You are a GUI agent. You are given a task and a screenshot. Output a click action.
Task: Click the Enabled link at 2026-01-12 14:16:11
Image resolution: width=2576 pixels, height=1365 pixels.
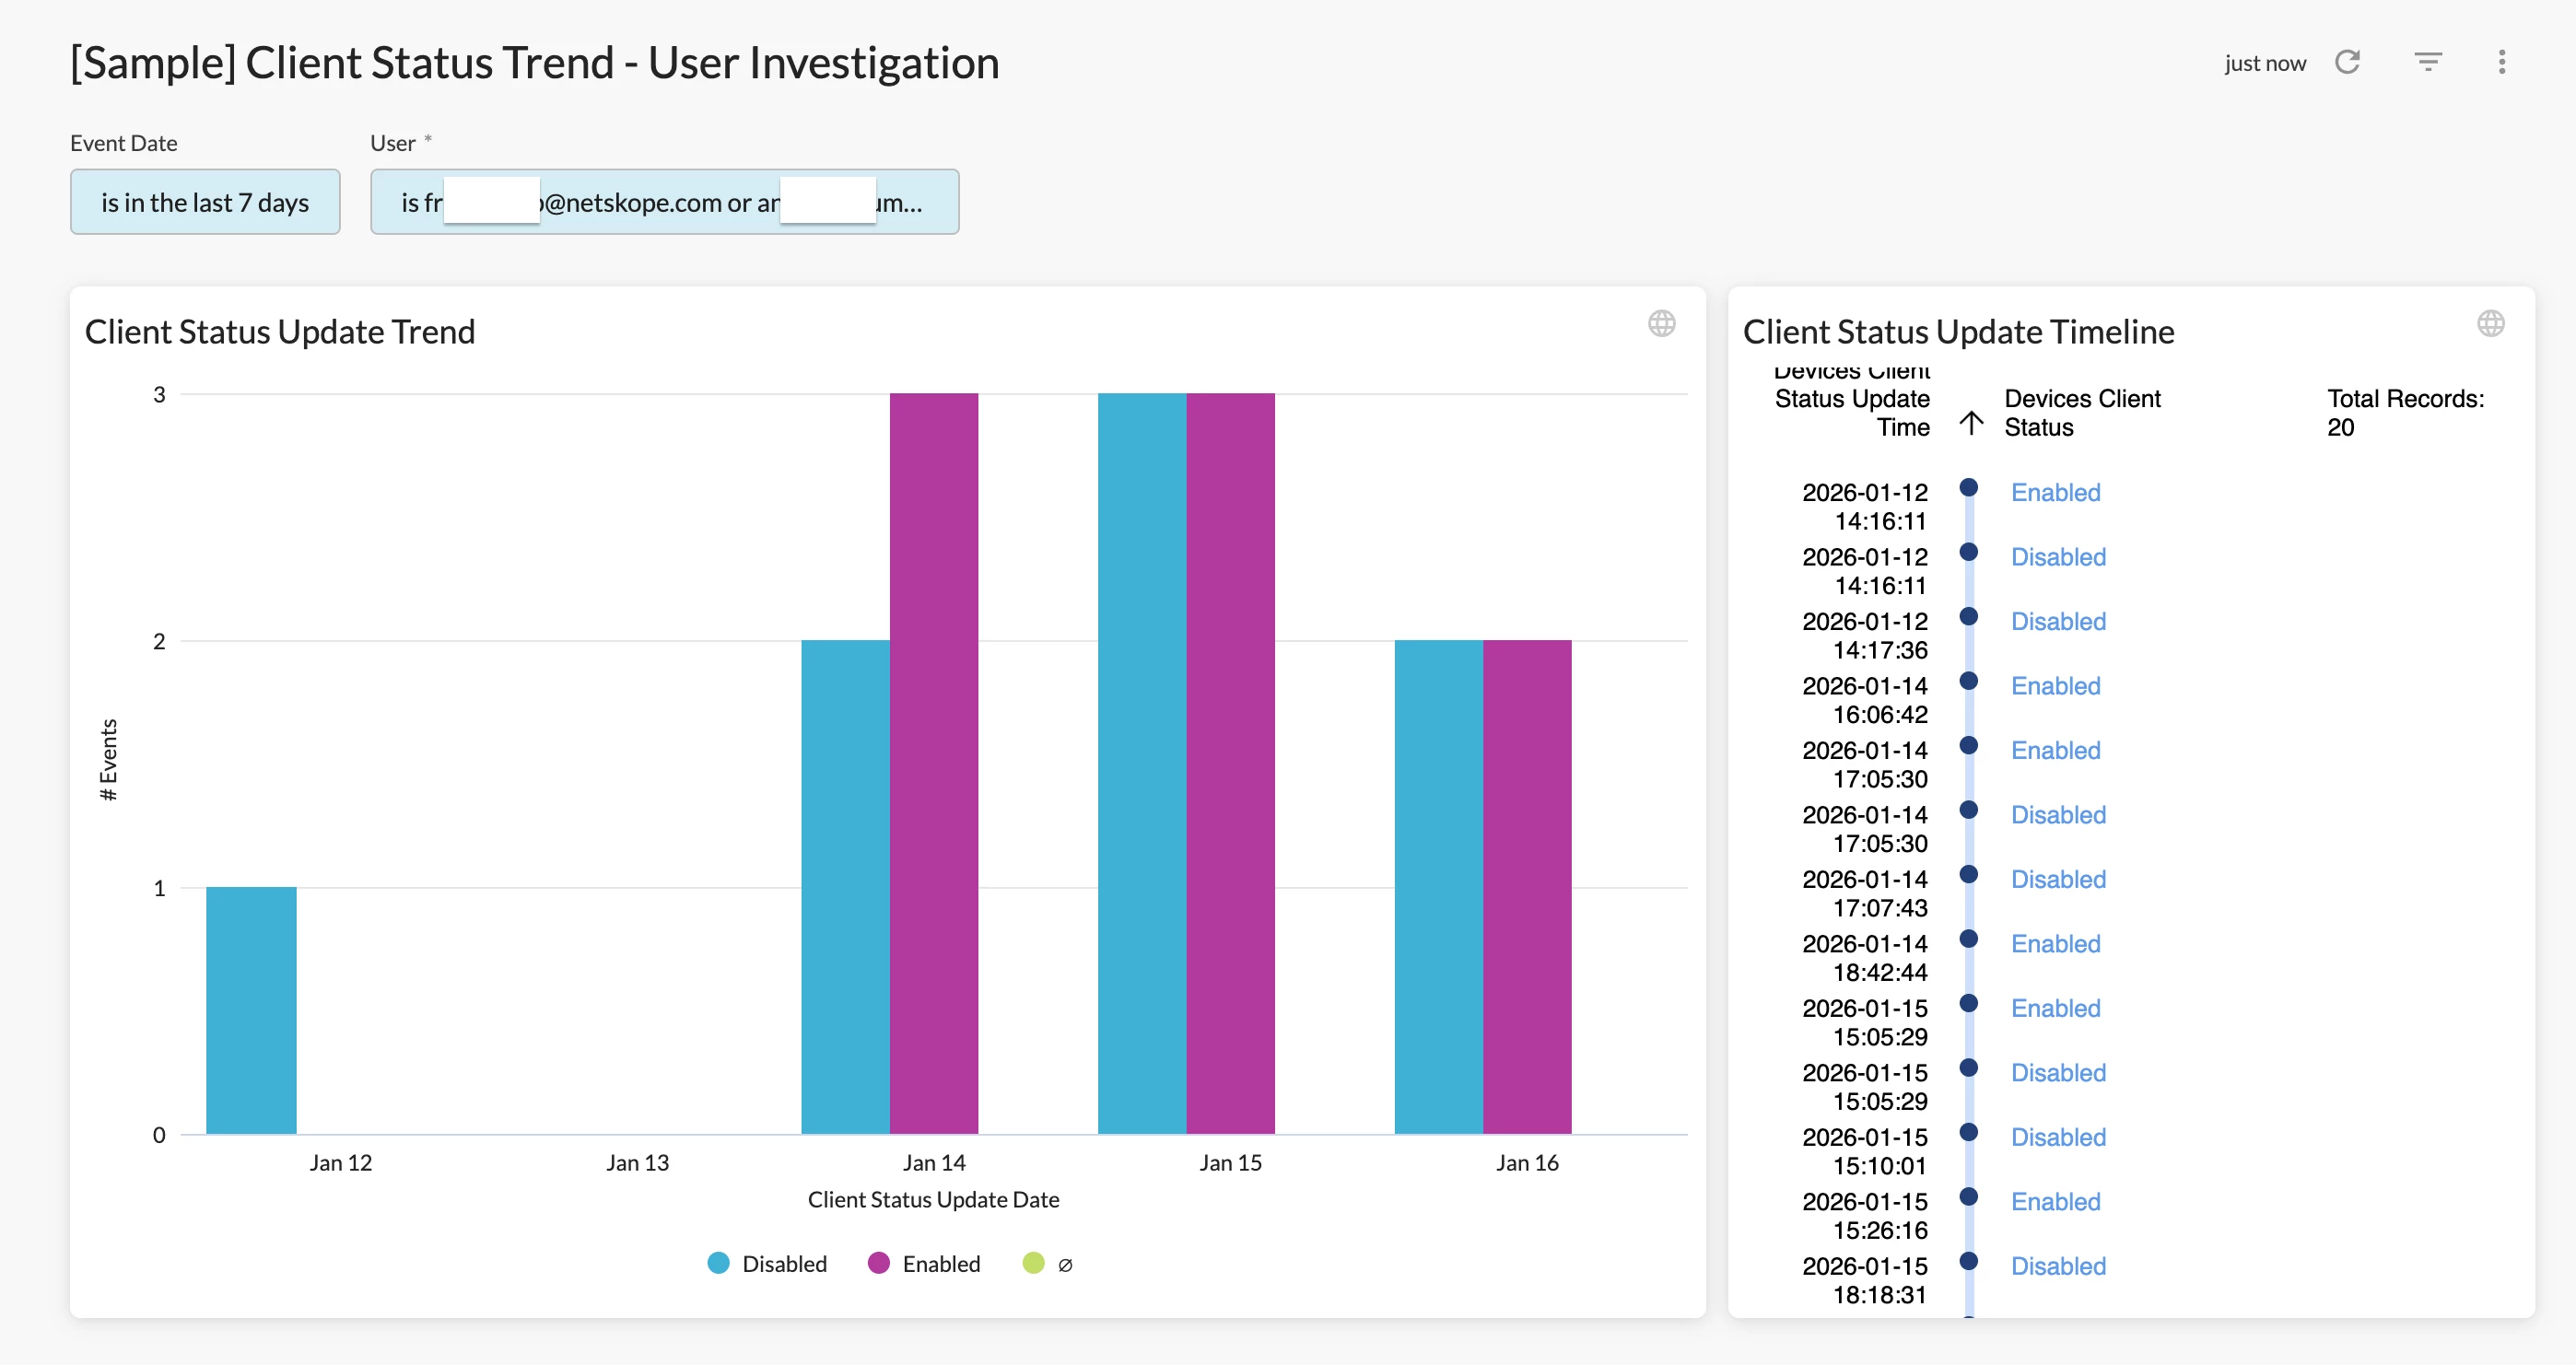2055,492
